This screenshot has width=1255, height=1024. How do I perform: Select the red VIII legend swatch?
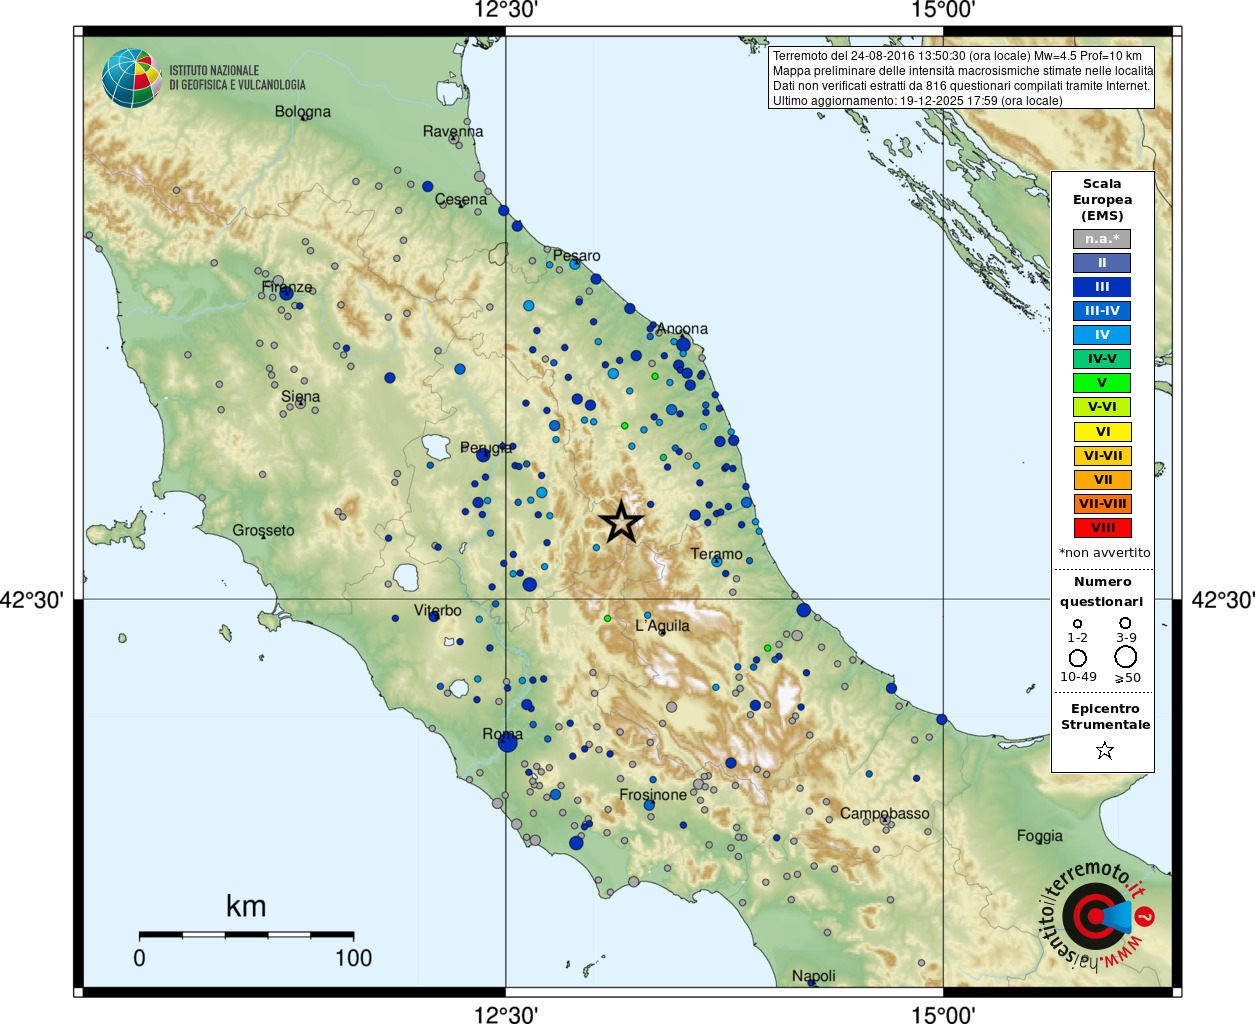(x=1102, y=528)
